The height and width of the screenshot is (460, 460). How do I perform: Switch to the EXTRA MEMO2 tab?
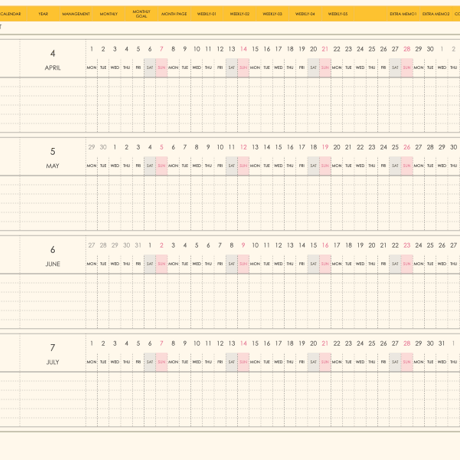pyautogui.click(x=436, y=14)
